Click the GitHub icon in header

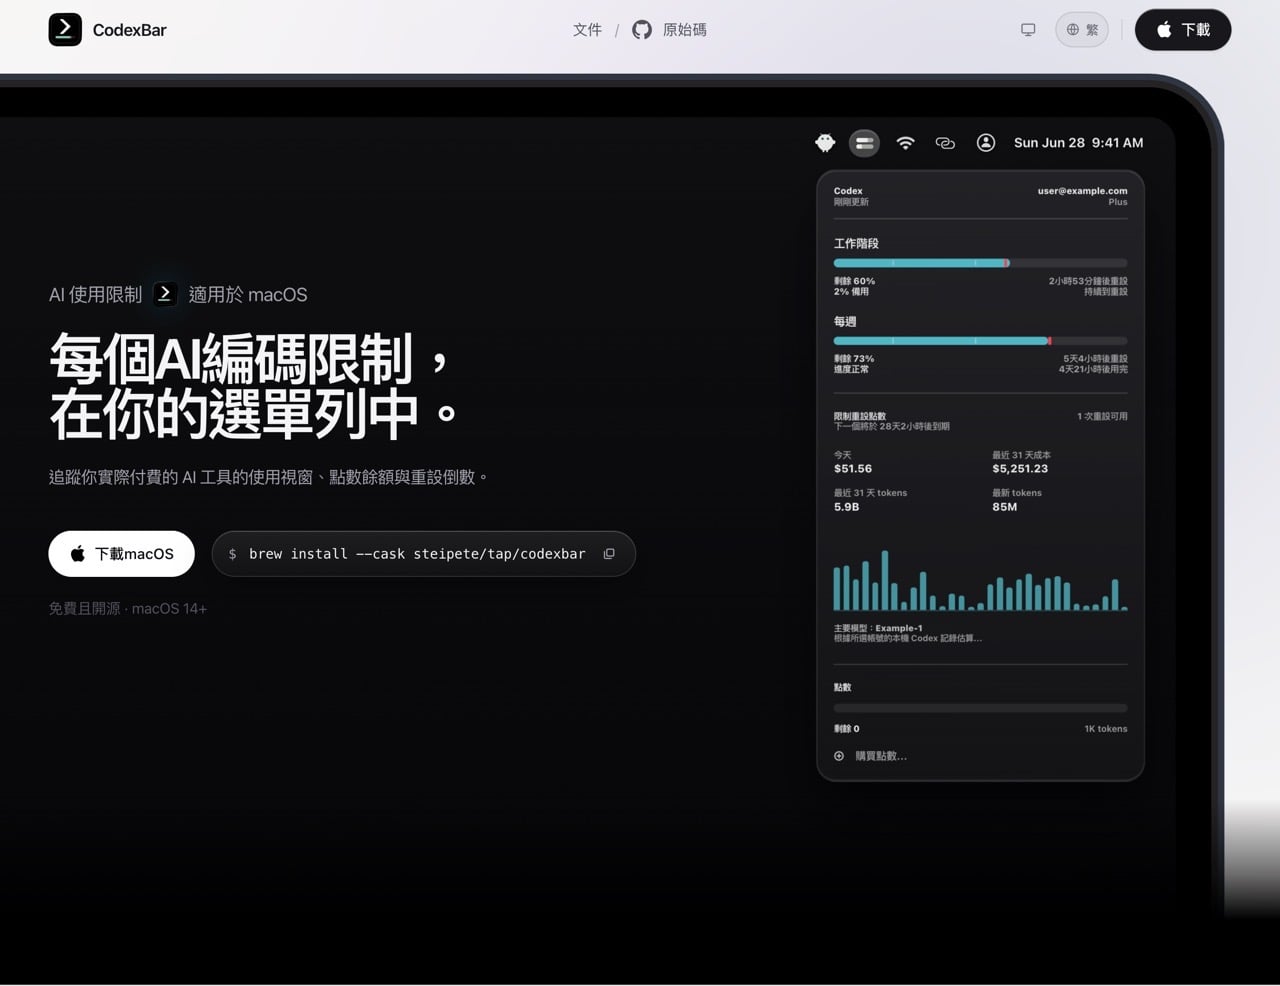[x=642, y=30]
